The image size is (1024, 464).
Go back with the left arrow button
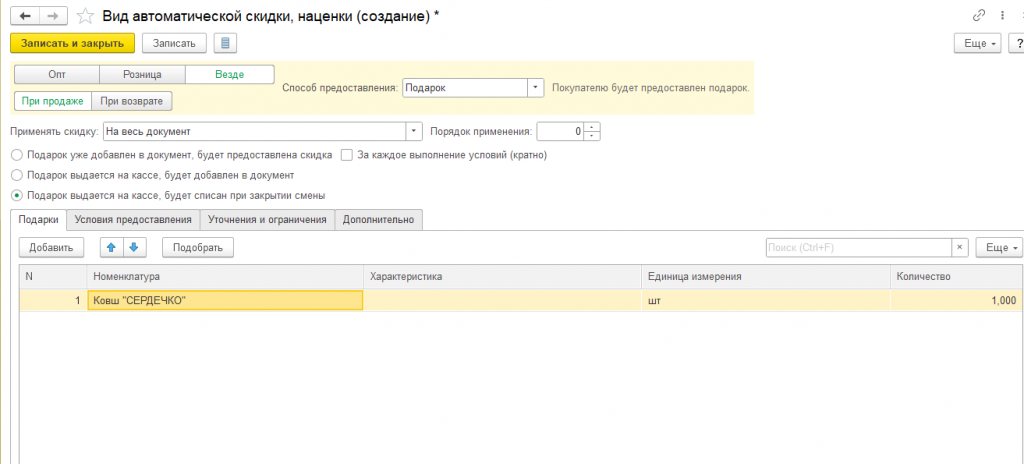(x=25, y=15)
